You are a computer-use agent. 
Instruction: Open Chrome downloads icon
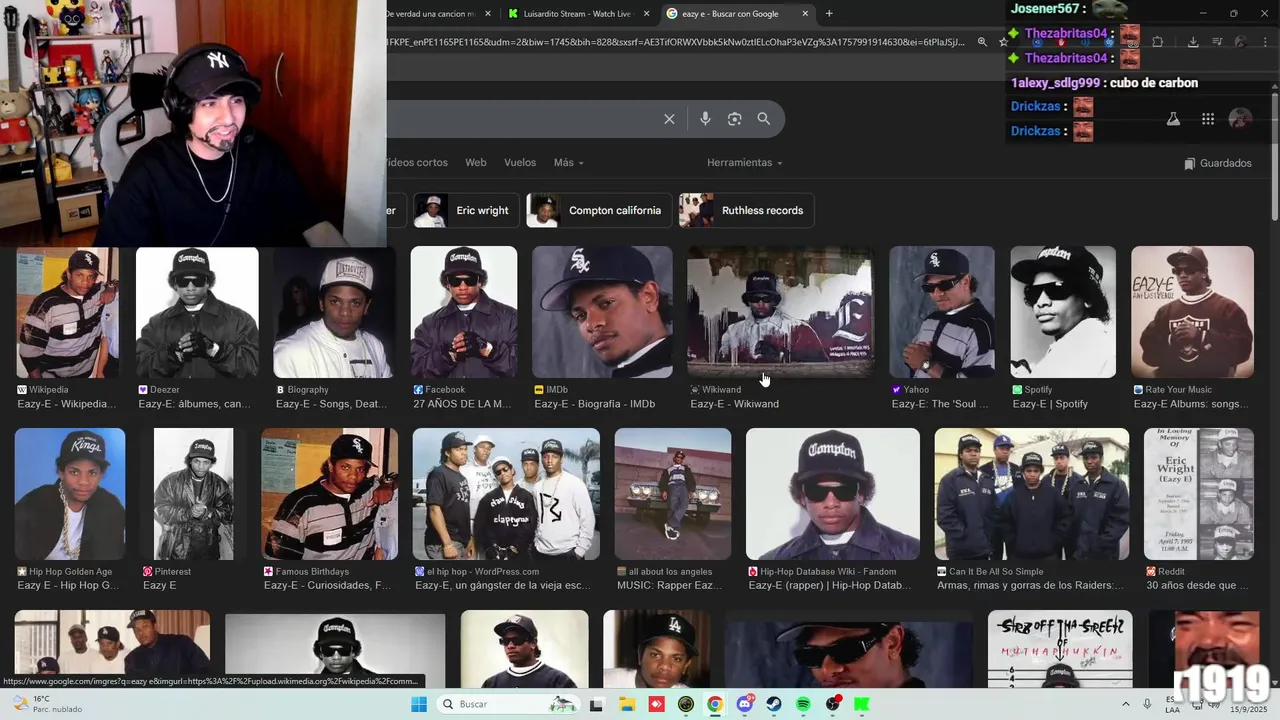[1193, 42]
